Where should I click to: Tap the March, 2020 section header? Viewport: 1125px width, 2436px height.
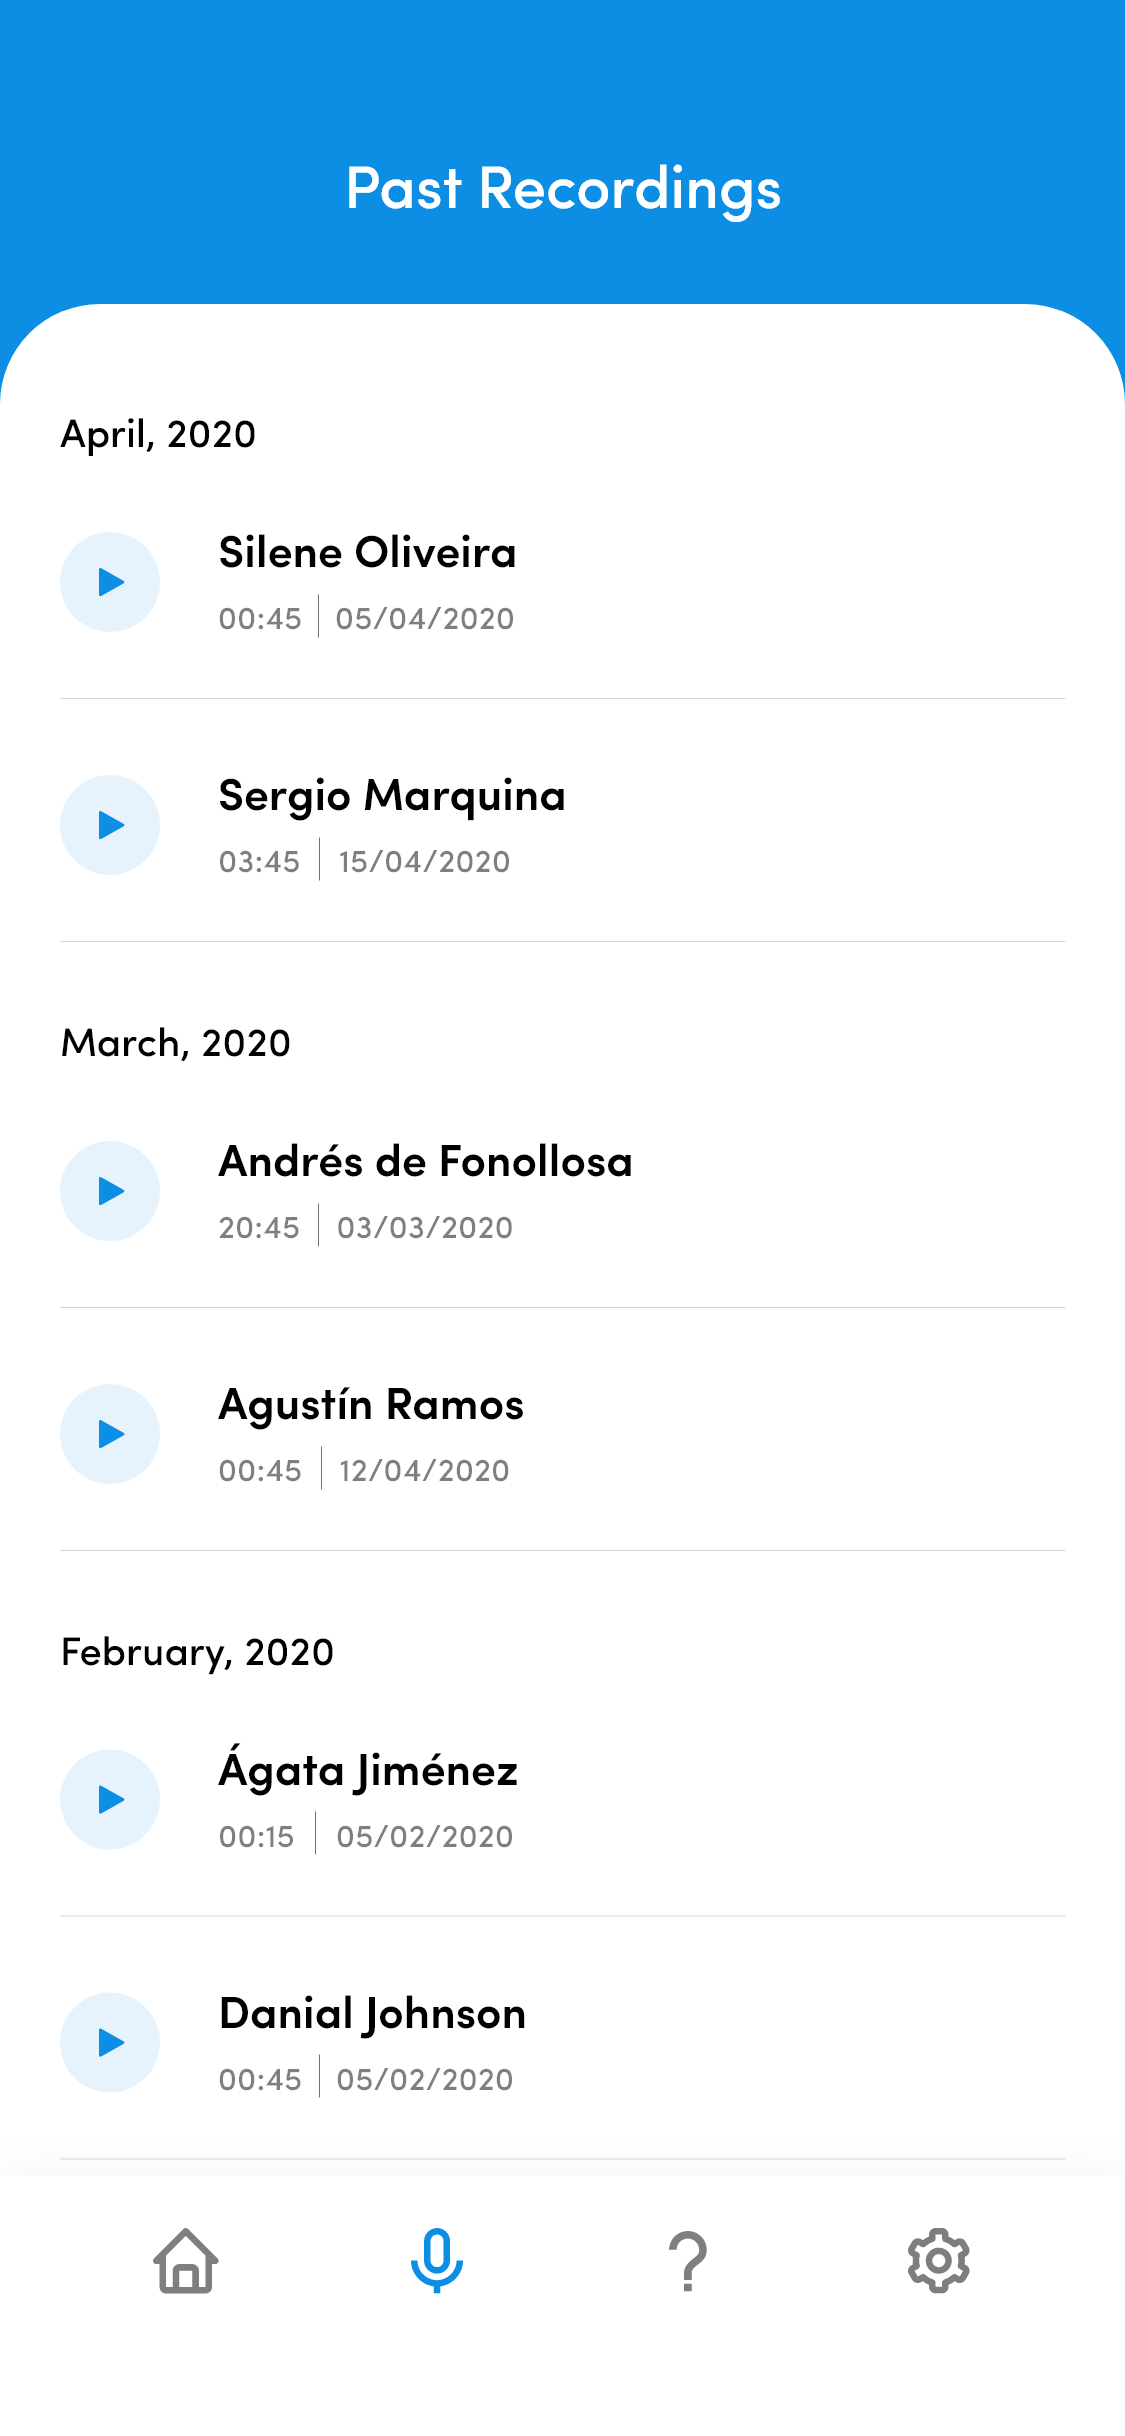(176, 1043)
